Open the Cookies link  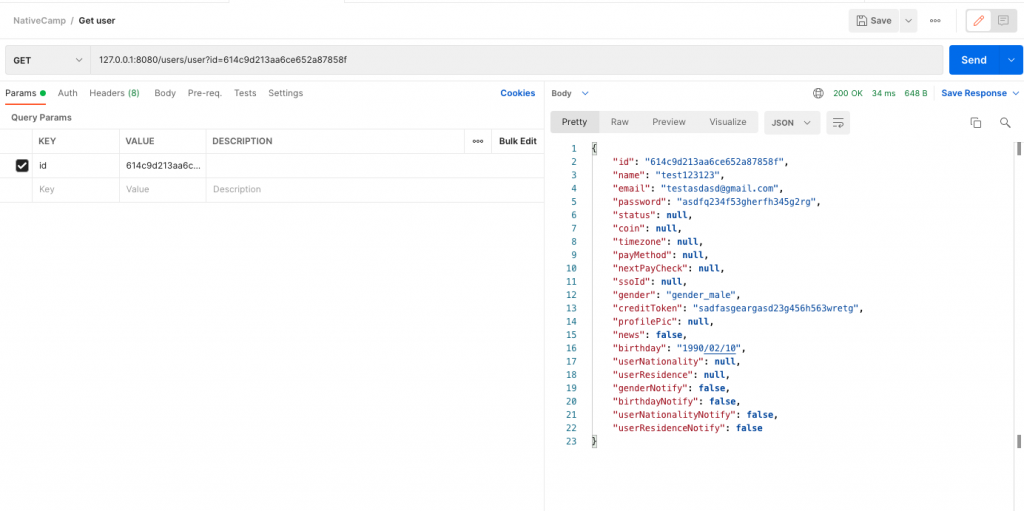(x=517, y=93)
